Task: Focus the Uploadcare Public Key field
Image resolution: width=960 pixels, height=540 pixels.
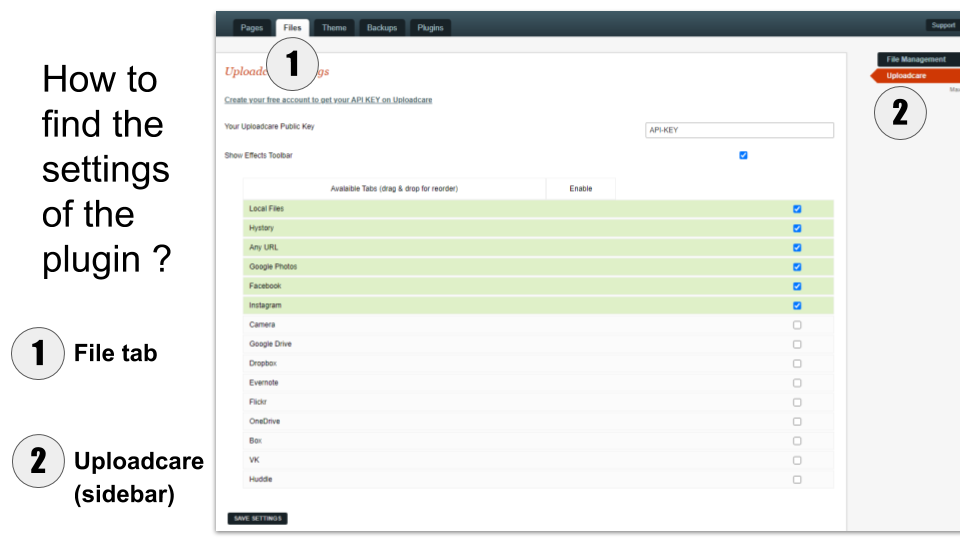Action: tap(739, 130)
